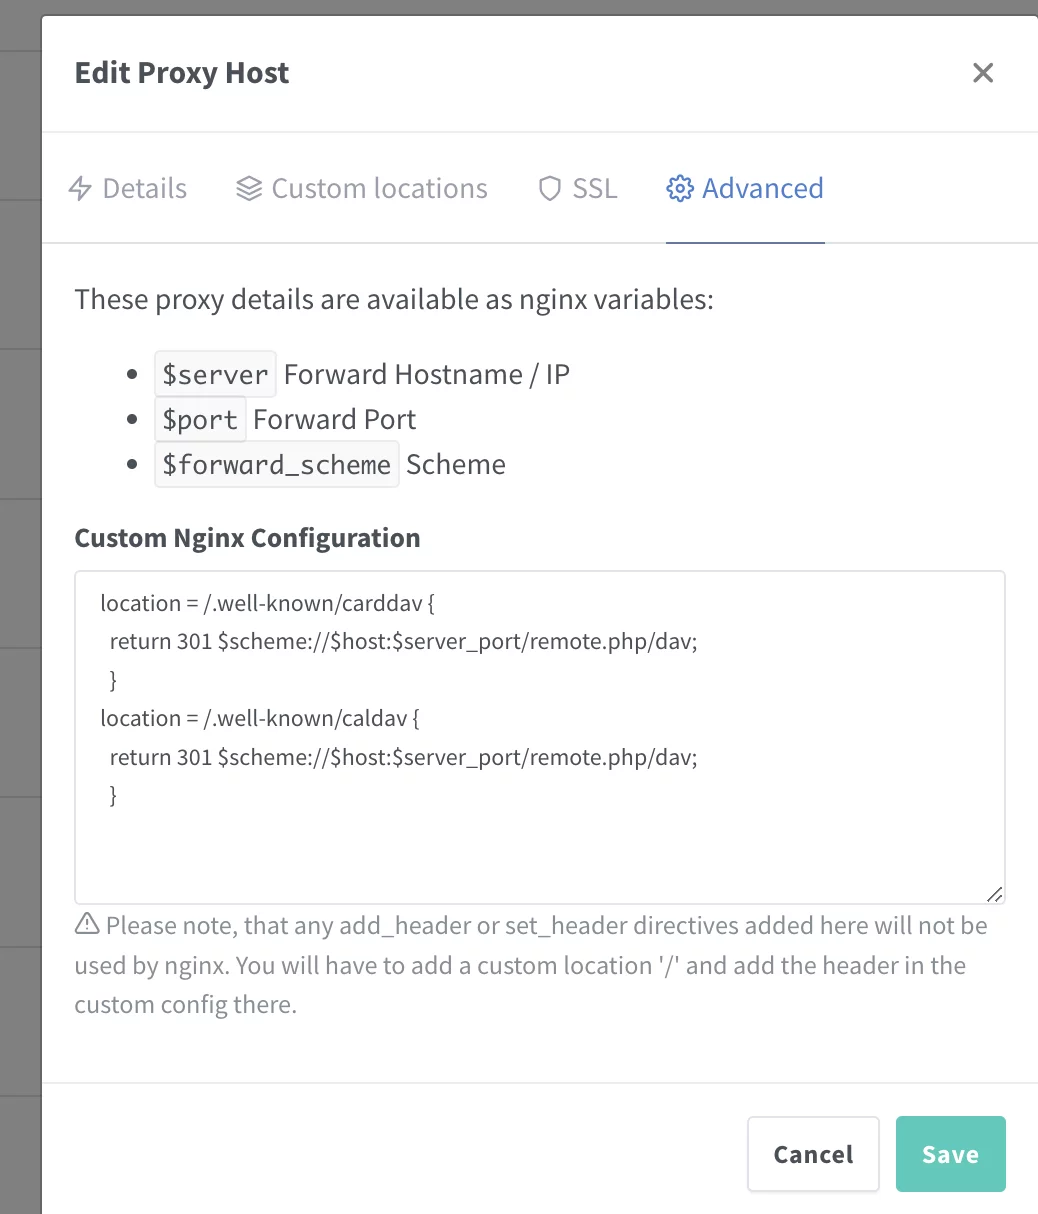Open the Custom locations tab
The image size is (1038, 1214).
tap(379, 189)
